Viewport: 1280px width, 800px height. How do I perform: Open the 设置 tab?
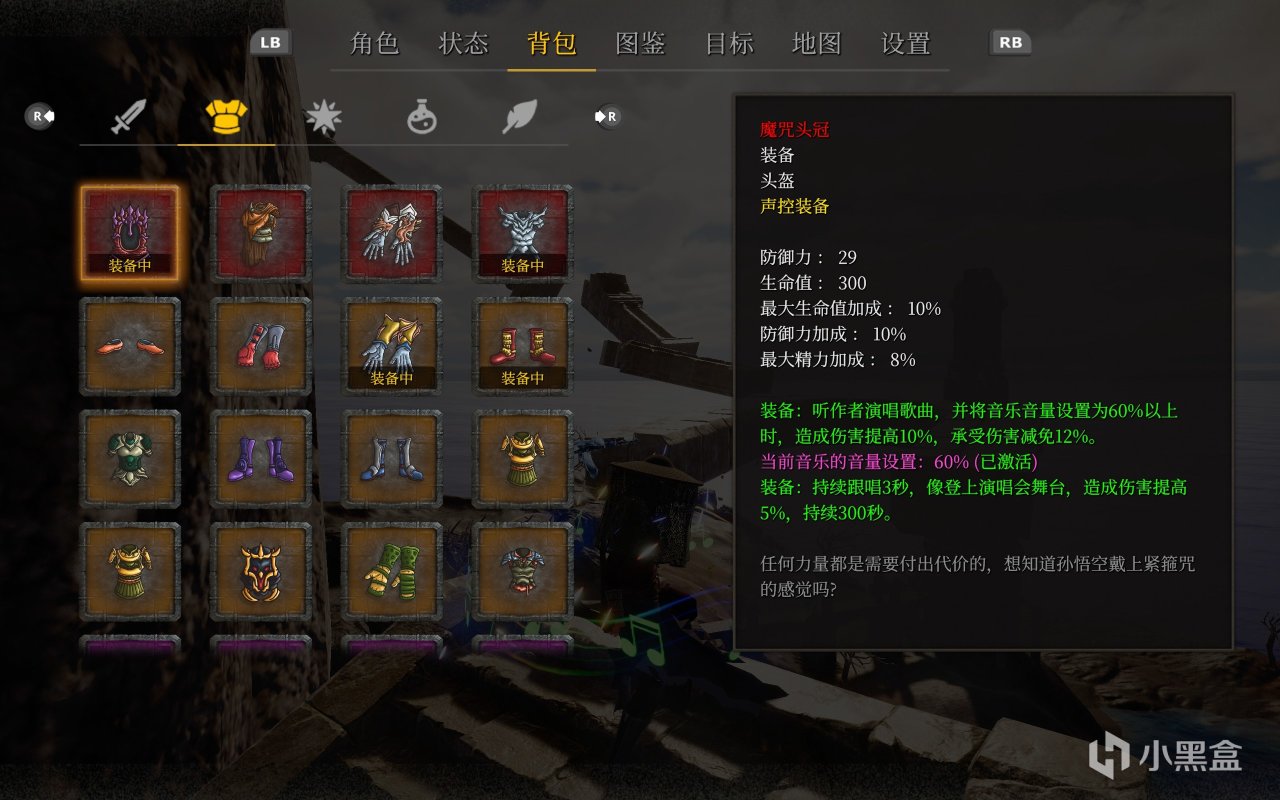[906, 43]
